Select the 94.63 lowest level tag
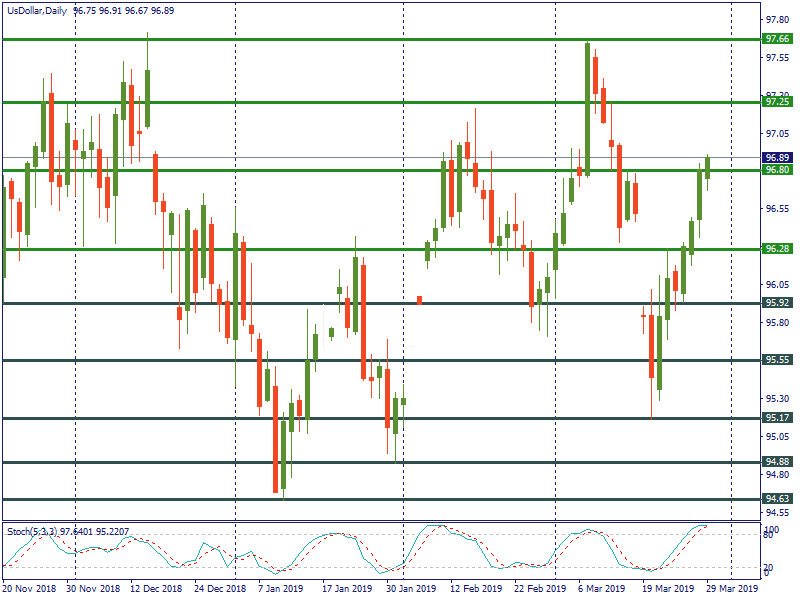This screenshot has height=600, width=800. pos(777,499)
